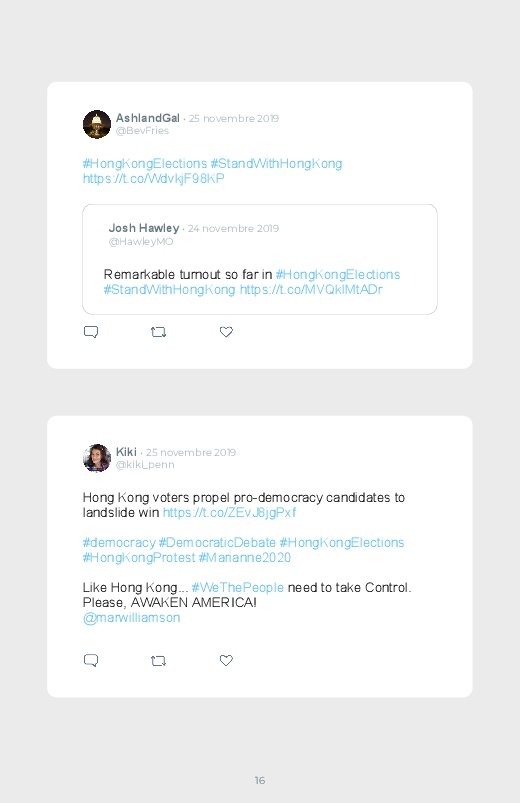The image size is (520, 803).
Task: Open the #WeThePeople hashtag
Action: pos(237,587)
